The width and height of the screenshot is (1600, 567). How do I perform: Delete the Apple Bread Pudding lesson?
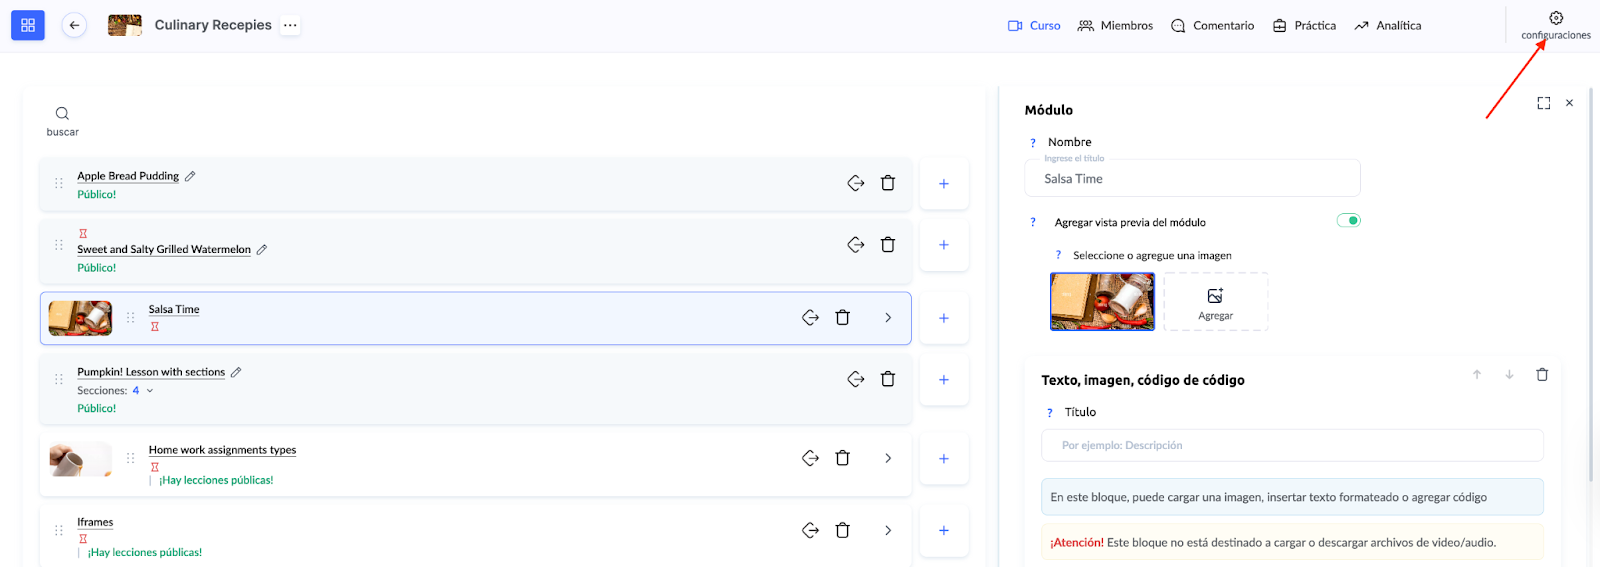click(887, 183)
